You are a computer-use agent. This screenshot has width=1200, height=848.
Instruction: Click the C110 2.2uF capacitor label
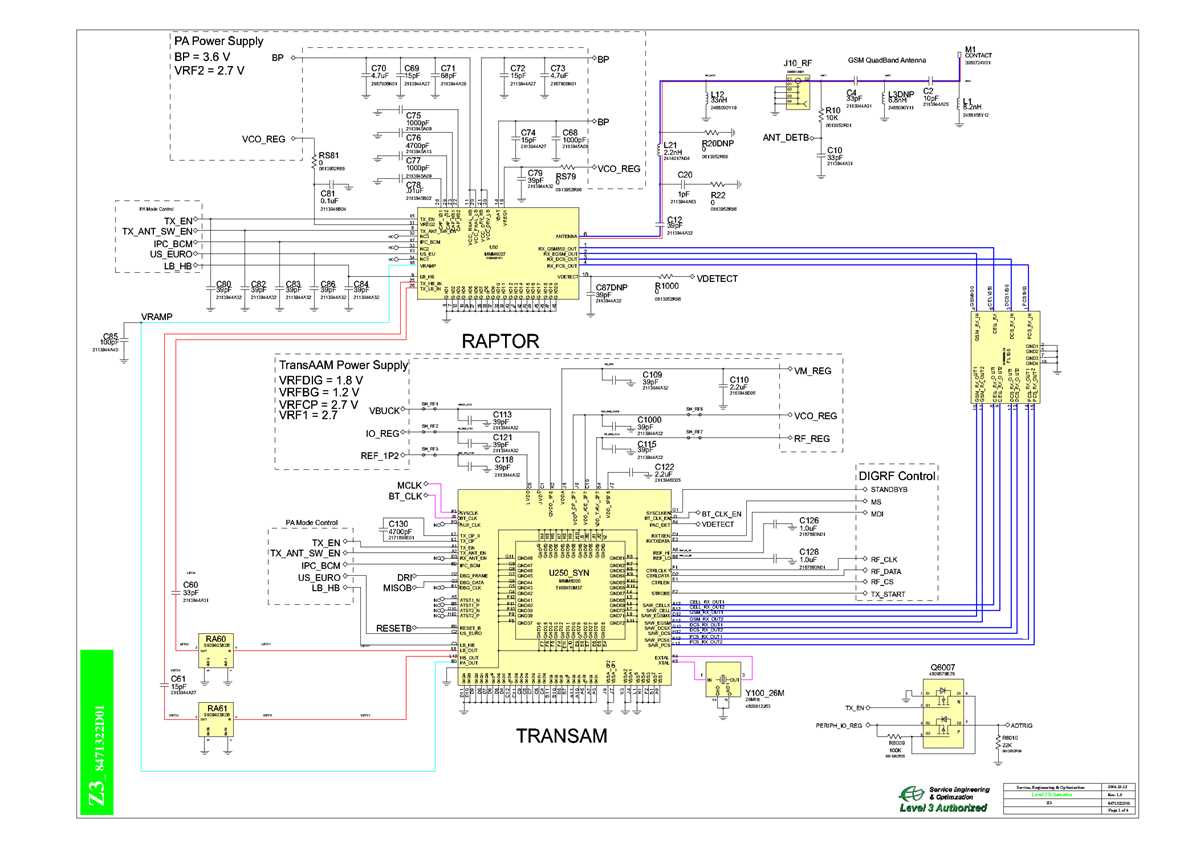coord(738,384)
